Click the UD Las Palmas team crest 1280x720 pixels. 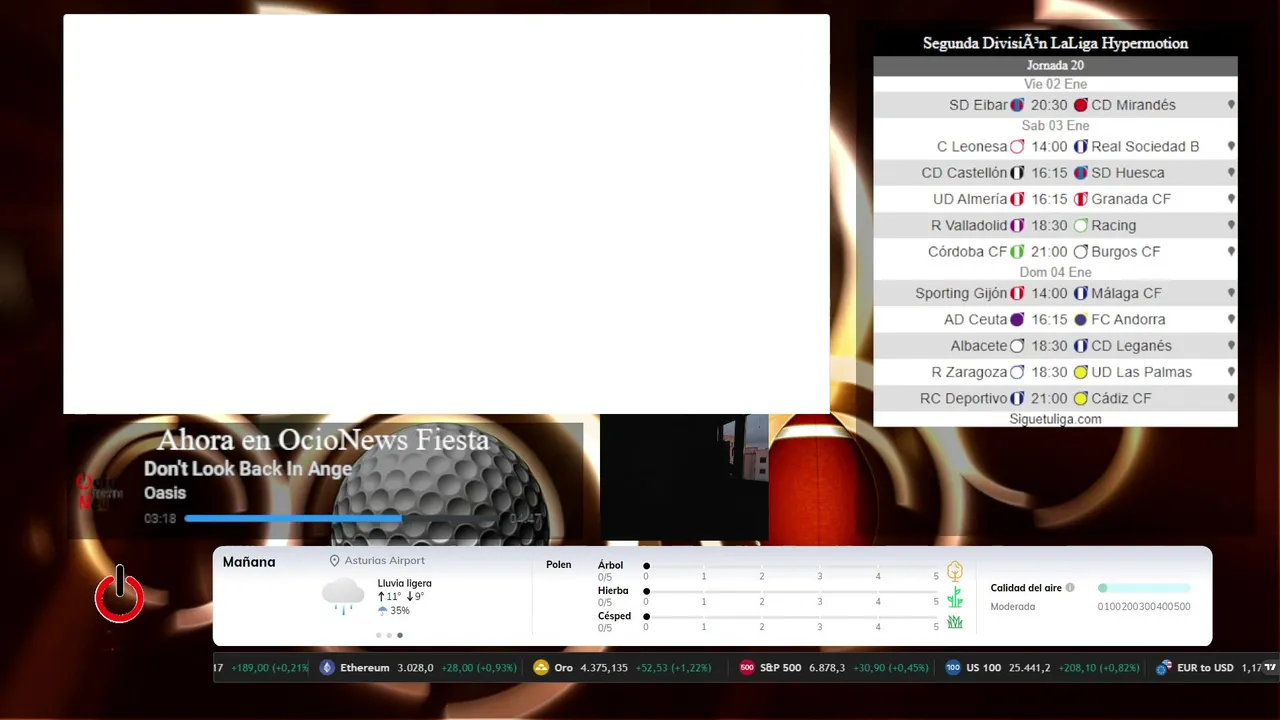1081,372
